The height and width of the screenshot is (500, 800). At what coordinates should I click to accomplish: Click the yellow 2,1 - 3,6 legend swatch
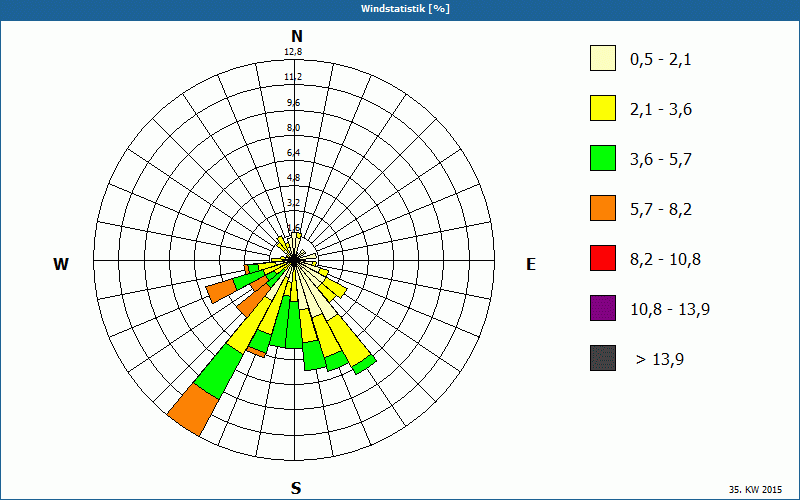pos(603,108)
